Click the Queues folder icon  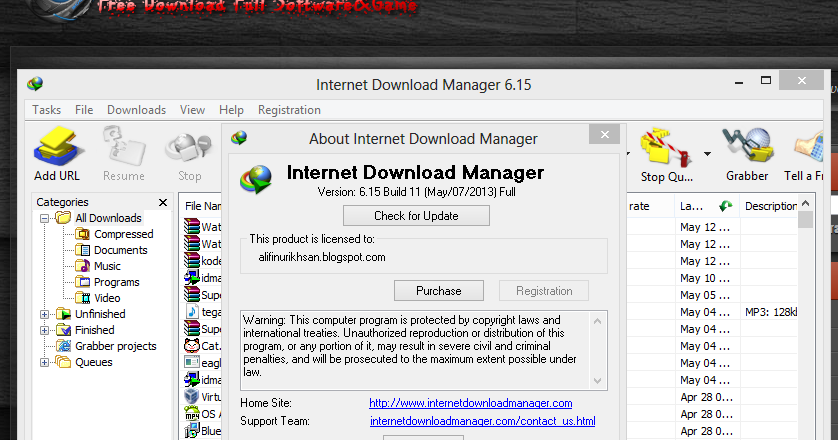pyautogui.click(x=64, y=362)
